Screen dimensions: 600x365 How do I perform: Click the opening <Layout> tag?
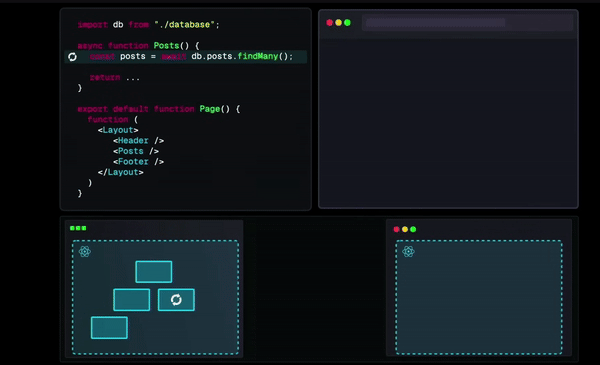point(118,130)
